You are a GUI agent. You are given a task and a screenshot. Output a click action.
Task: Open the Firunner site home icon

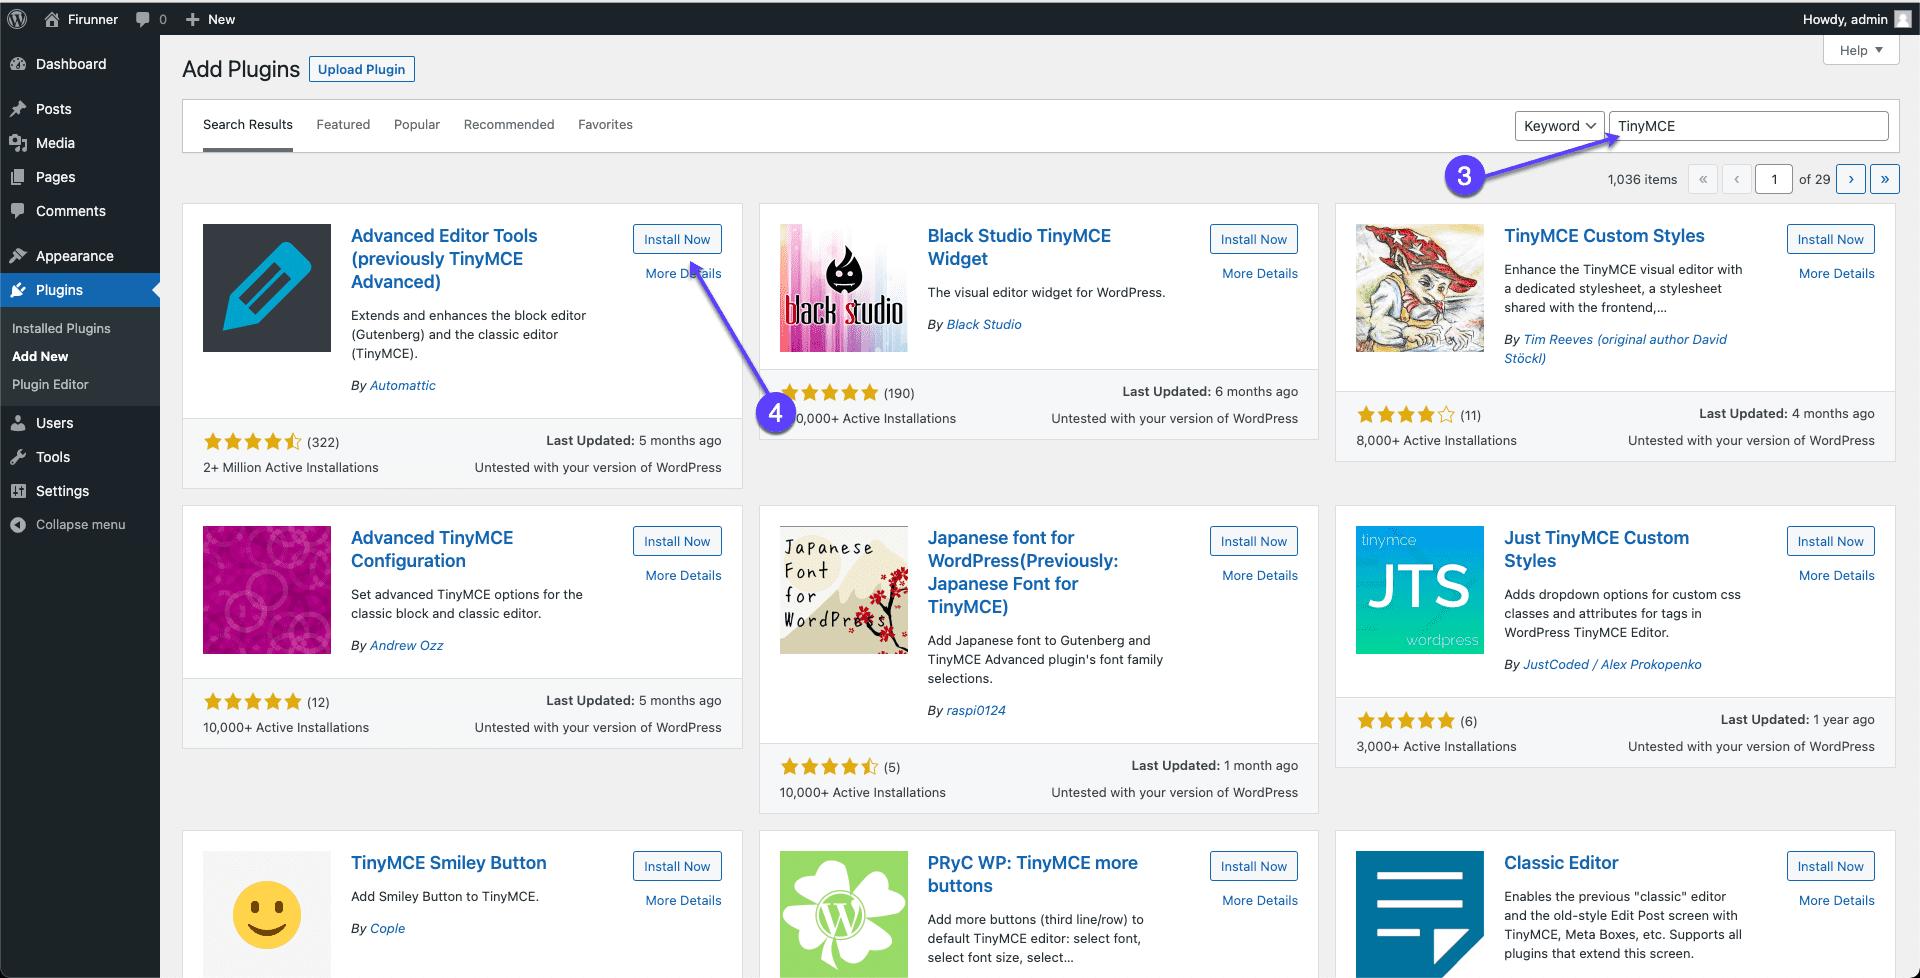point(52,19)
